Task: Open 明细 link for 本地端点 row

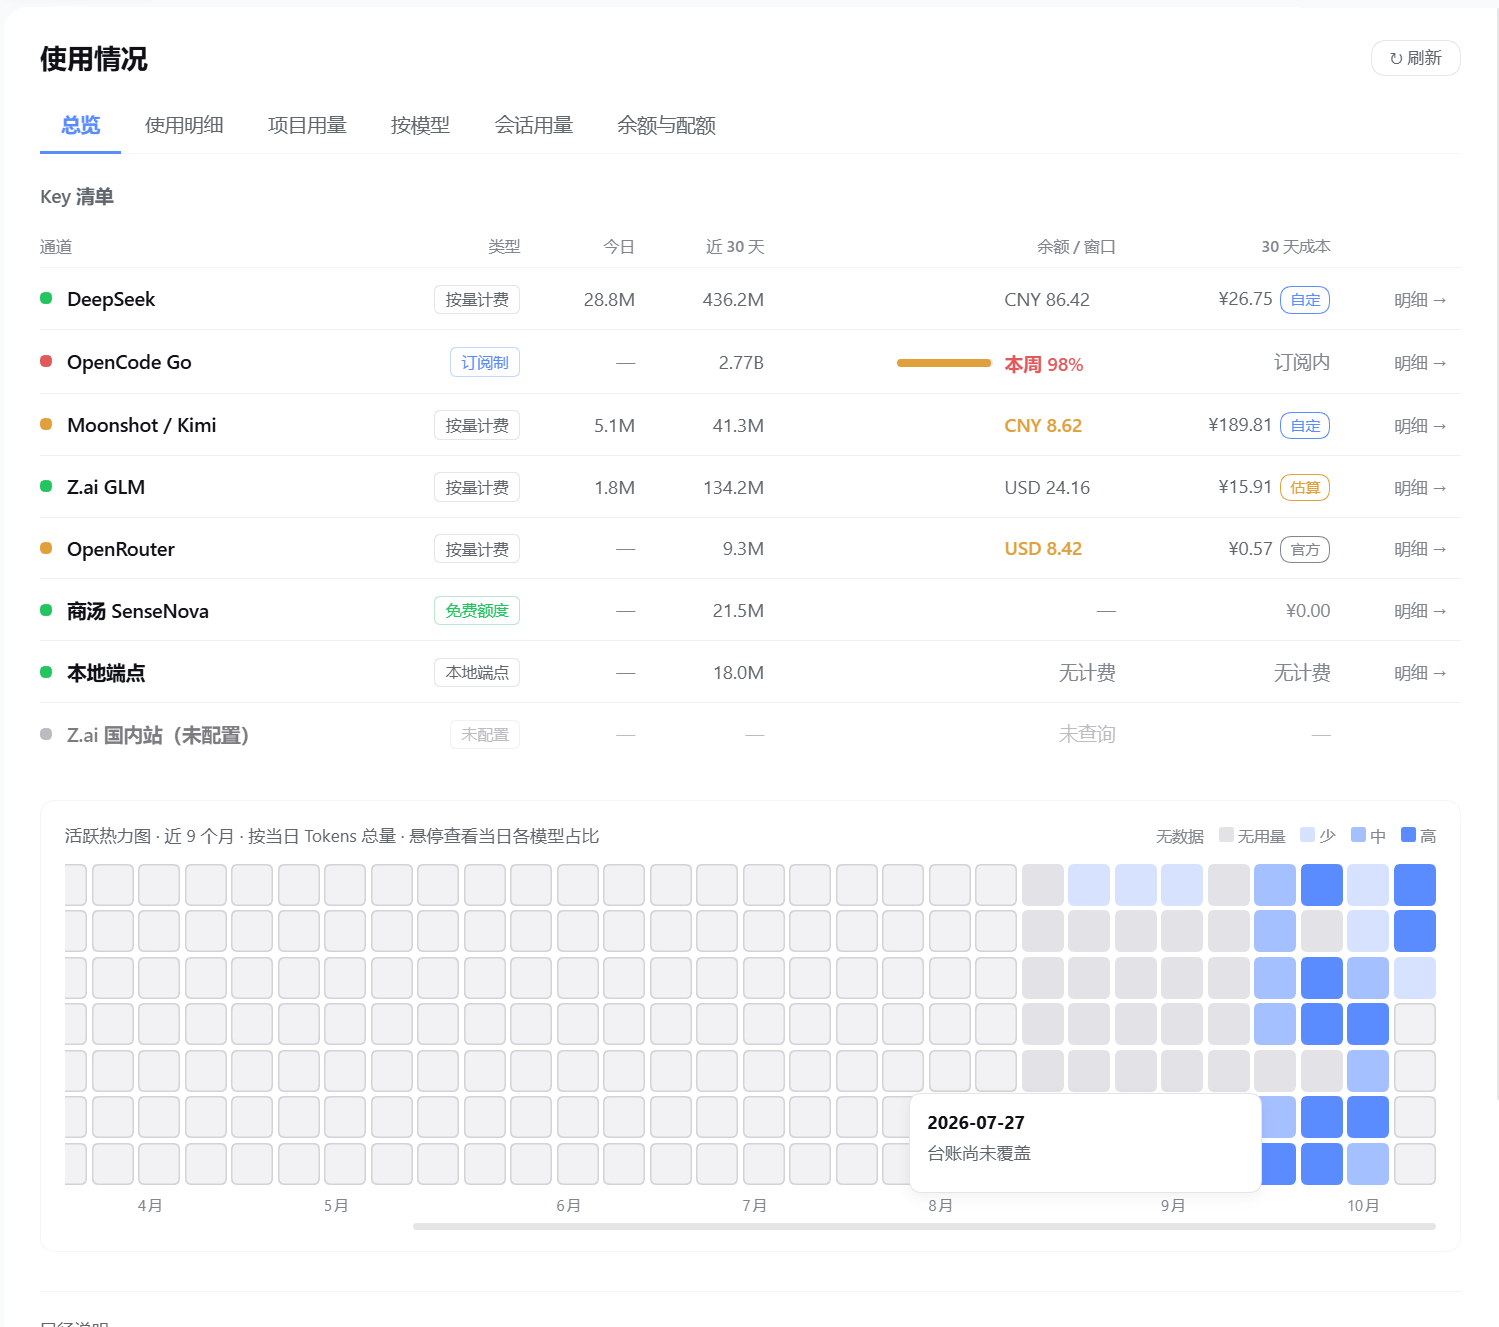Action: pos(1420,673)
